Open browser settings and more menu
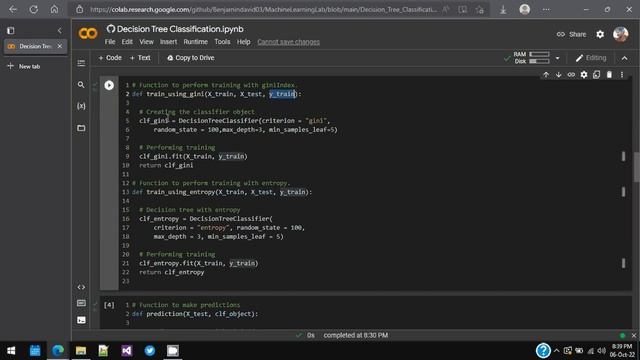640x360 pixels. [546, 9]
